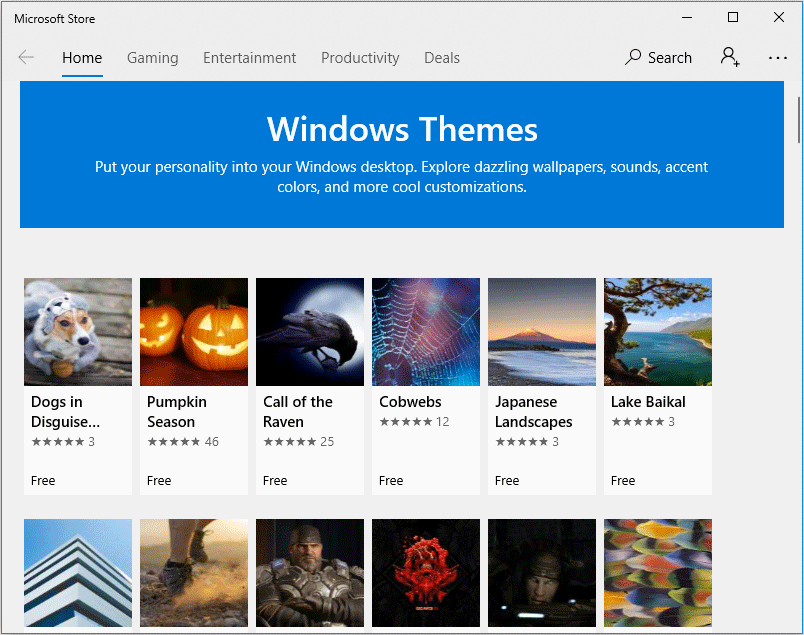
Task: Open the Entertainment tab
Action: (x=250, y=58)
